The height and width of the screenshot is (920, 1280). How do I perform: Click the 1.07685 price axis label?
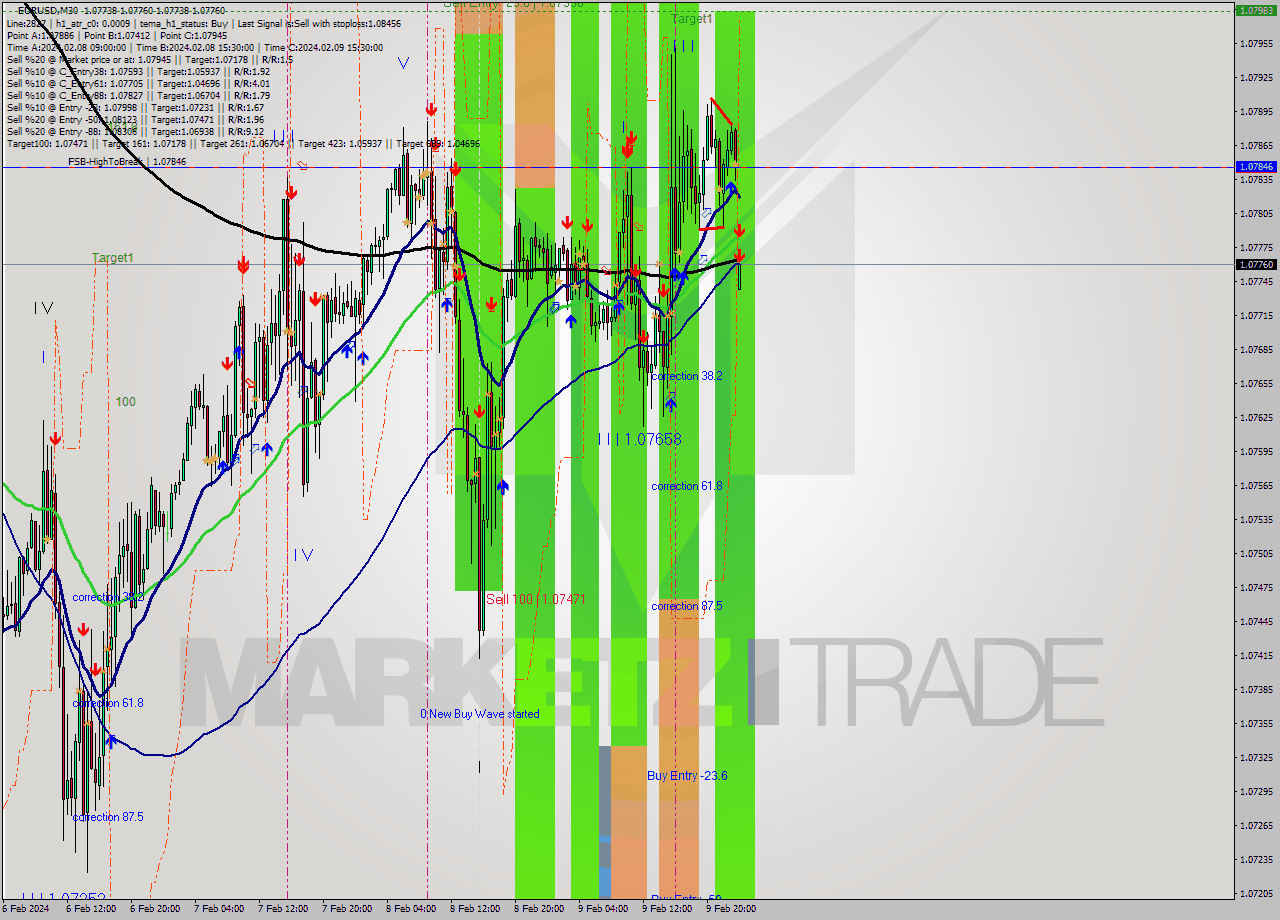click(x=1256, y=349)
